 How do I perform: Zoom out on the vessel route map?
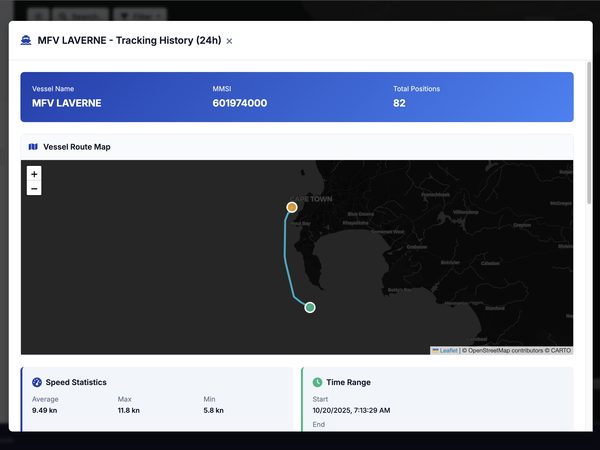[34, 189]
